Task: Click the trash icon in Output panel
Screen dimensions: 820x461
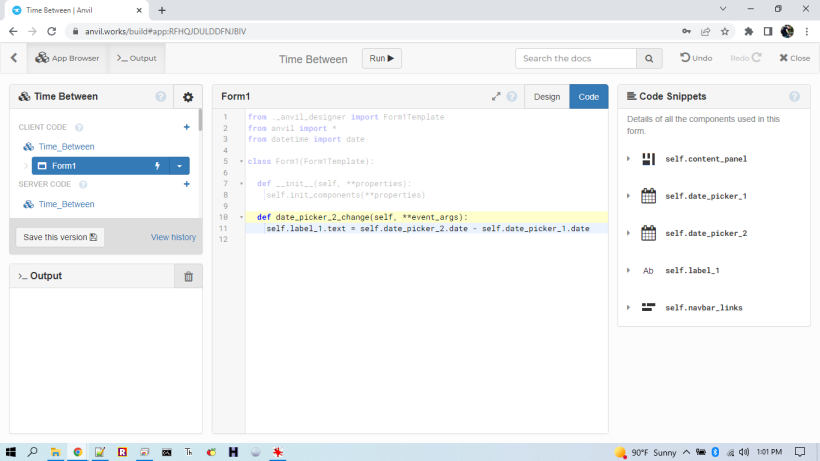Action: 187,276
